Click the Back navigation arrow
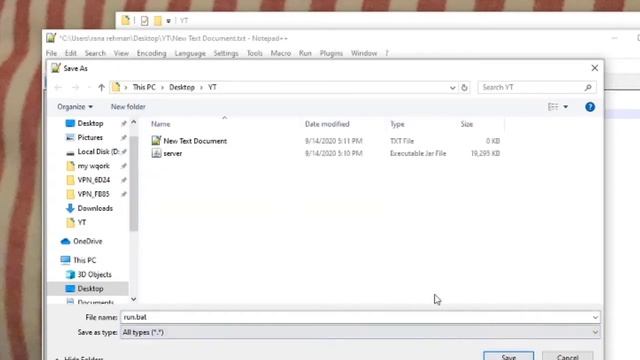This screenshot has width=640, height=360. click(x=58, y=87)
